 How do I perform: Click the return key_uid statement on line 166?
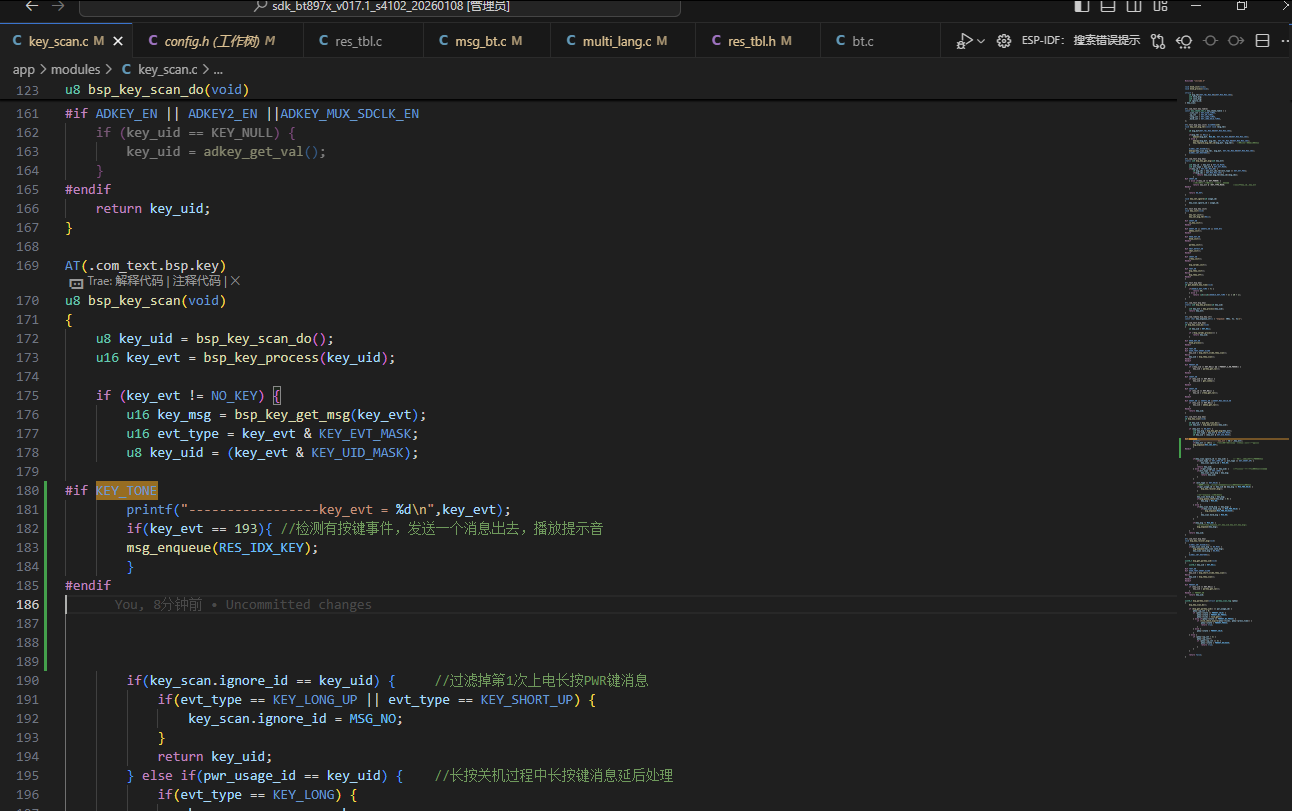(x=153, y=208)
